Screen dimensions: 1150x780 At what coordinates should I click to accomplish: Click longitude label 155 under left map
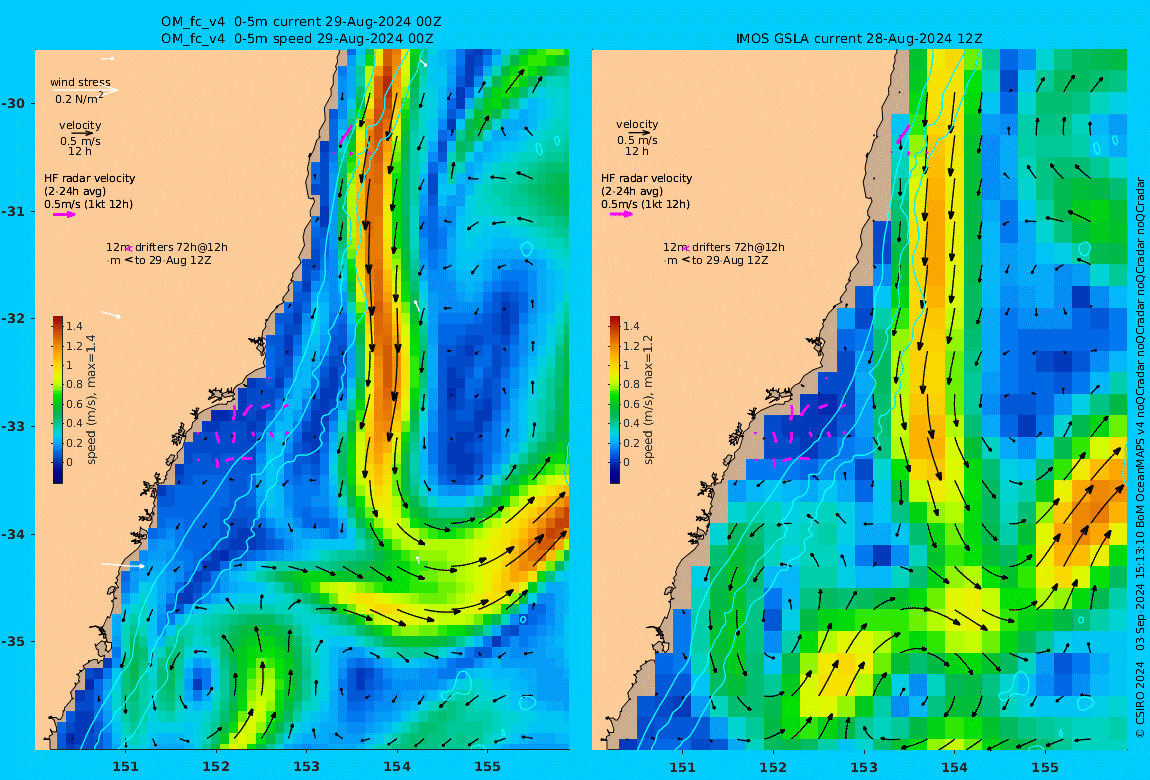pos(488,768)
